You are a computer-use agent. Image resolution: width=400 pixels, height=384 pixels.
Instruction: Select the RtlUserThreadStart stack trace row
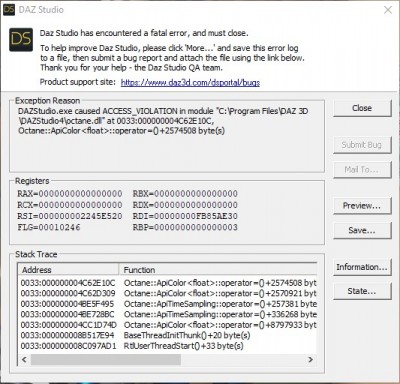click(167, 346)
